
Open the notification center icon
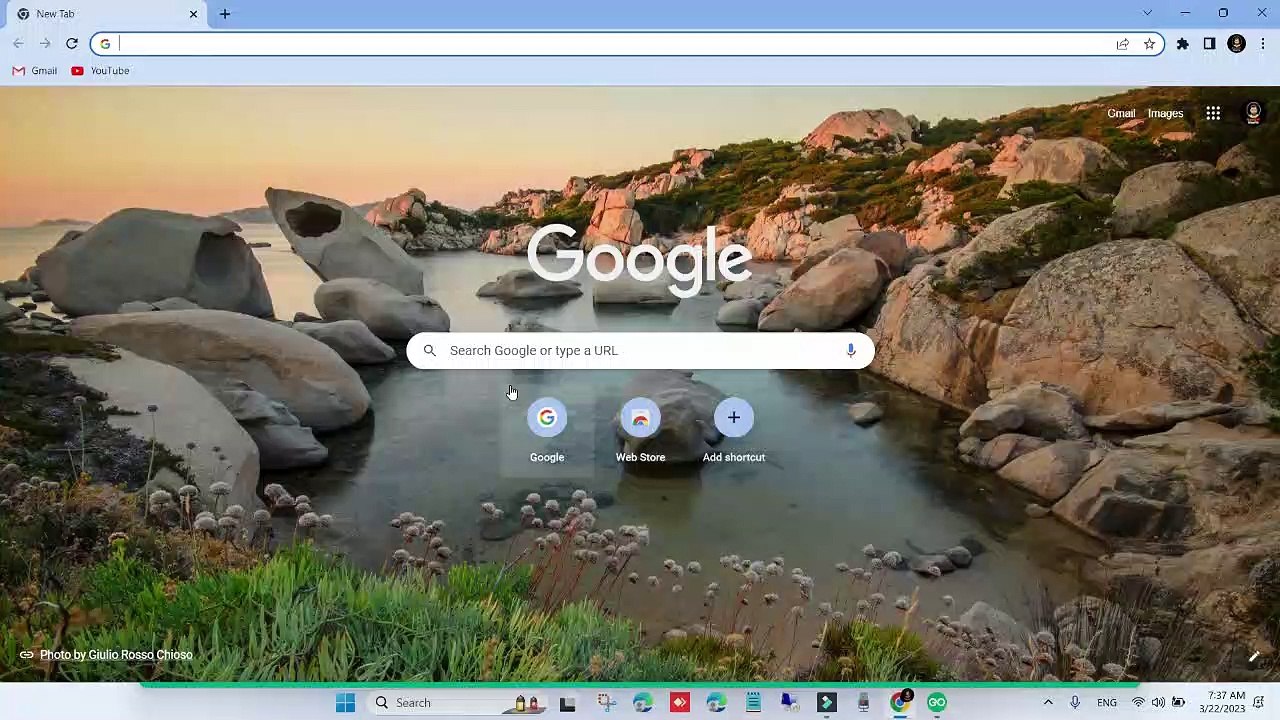[x=1259, y=703]
